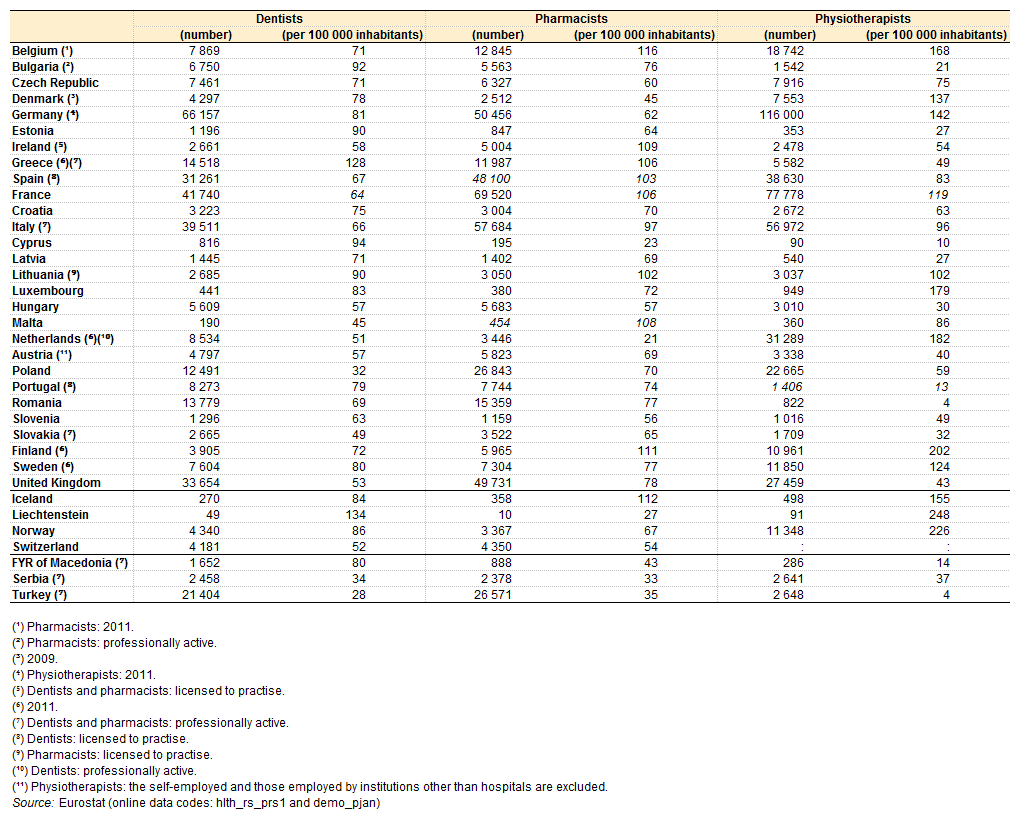Click Spain's pharmacist number 48 100
The image size is (1022, 827).
(x=492, y=179)
